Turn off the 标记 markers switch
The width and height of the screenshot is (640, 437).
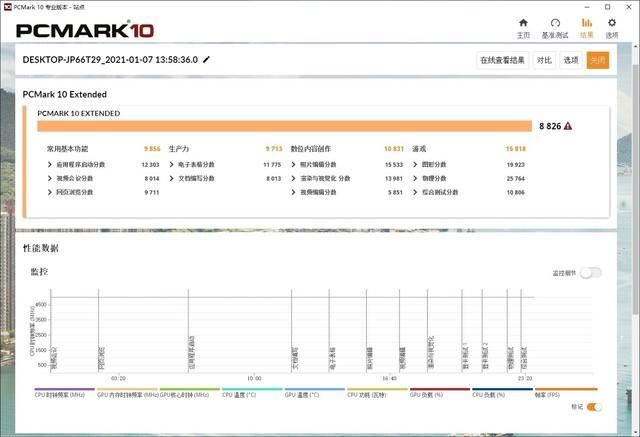coord(594,407)
